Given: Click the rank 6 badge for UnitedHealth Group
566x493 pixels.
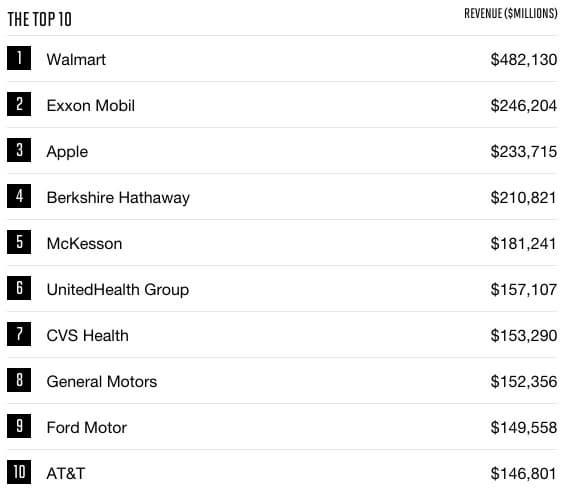Looking at the screenshot, I should tap(19, 288).
